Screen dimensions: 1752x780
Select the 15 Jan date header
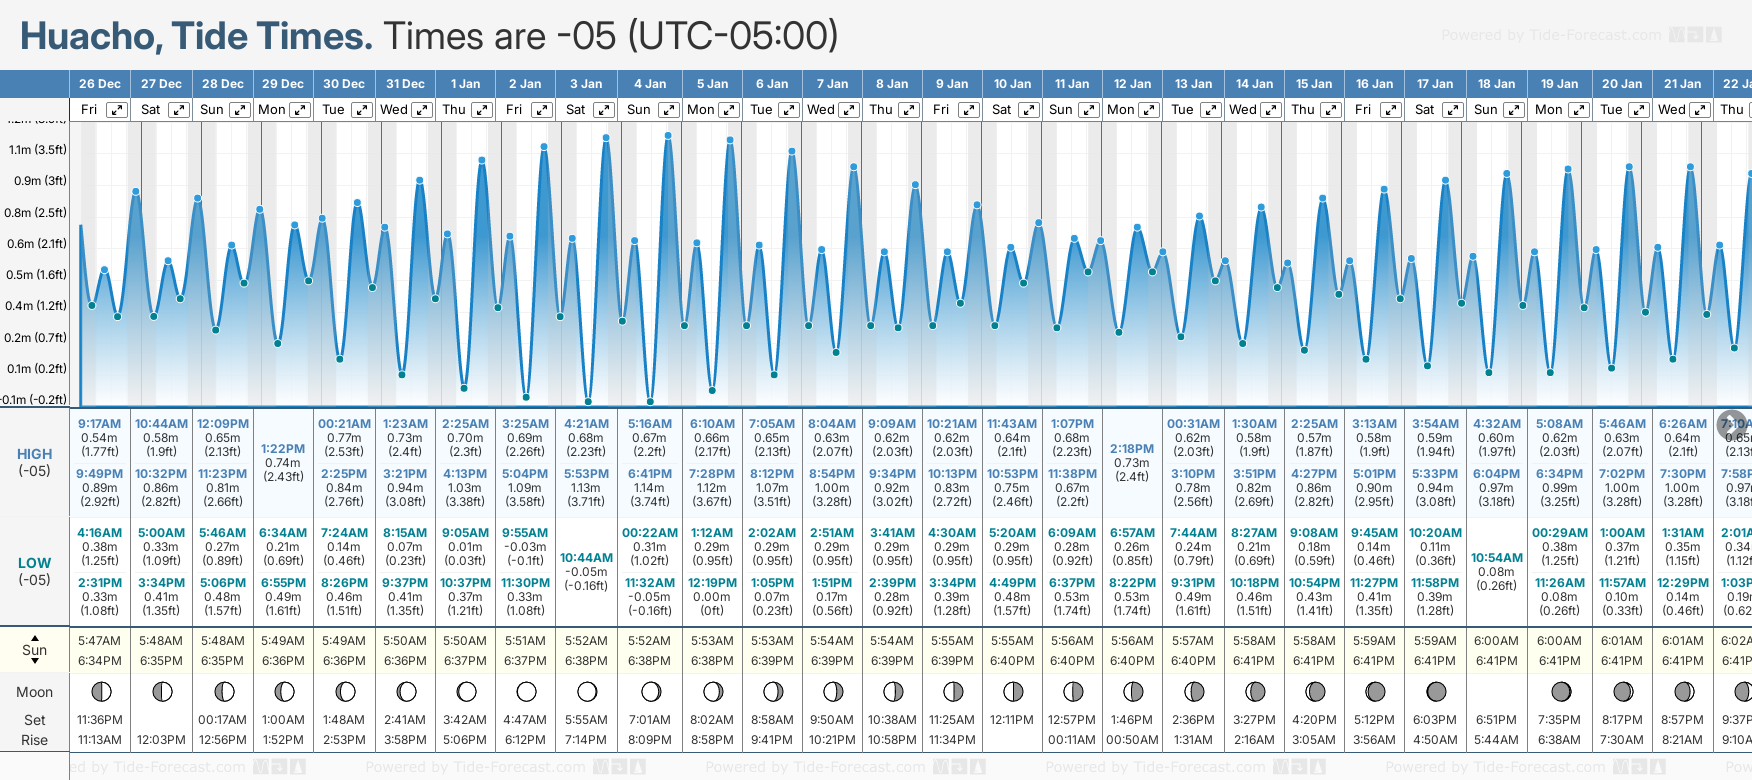tap(1314, 84)
